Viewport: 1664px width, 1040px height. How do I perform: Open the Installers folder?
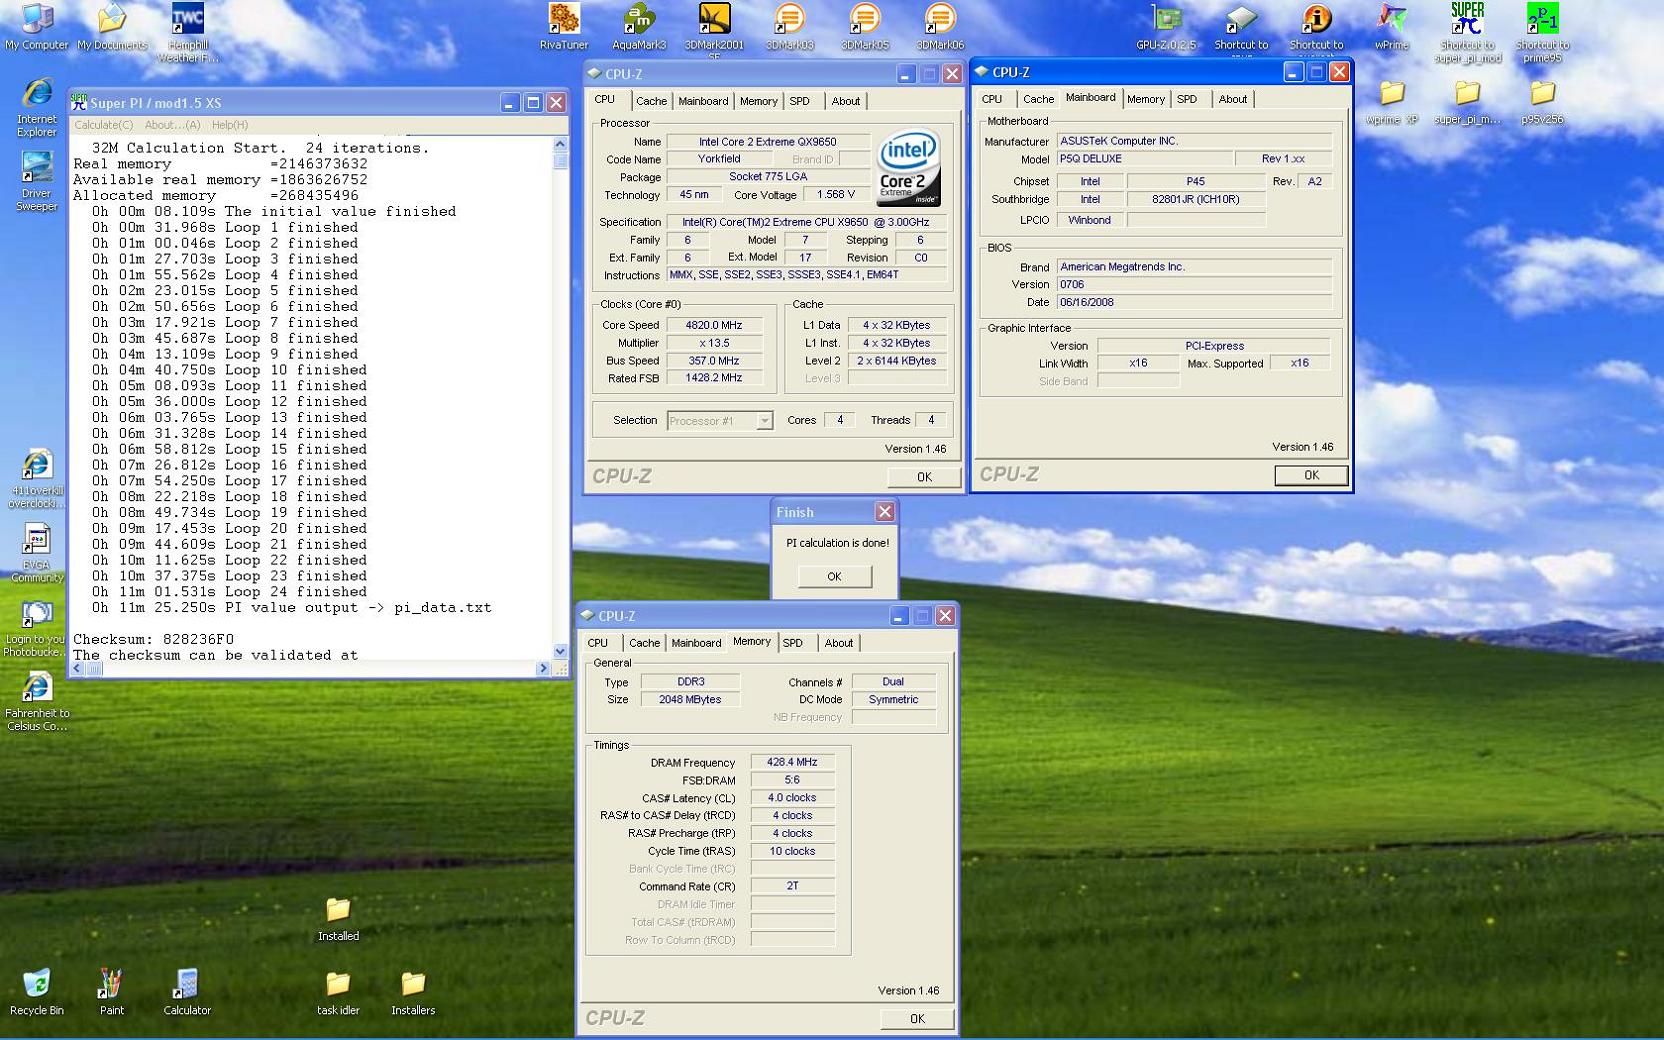[413, 992]
